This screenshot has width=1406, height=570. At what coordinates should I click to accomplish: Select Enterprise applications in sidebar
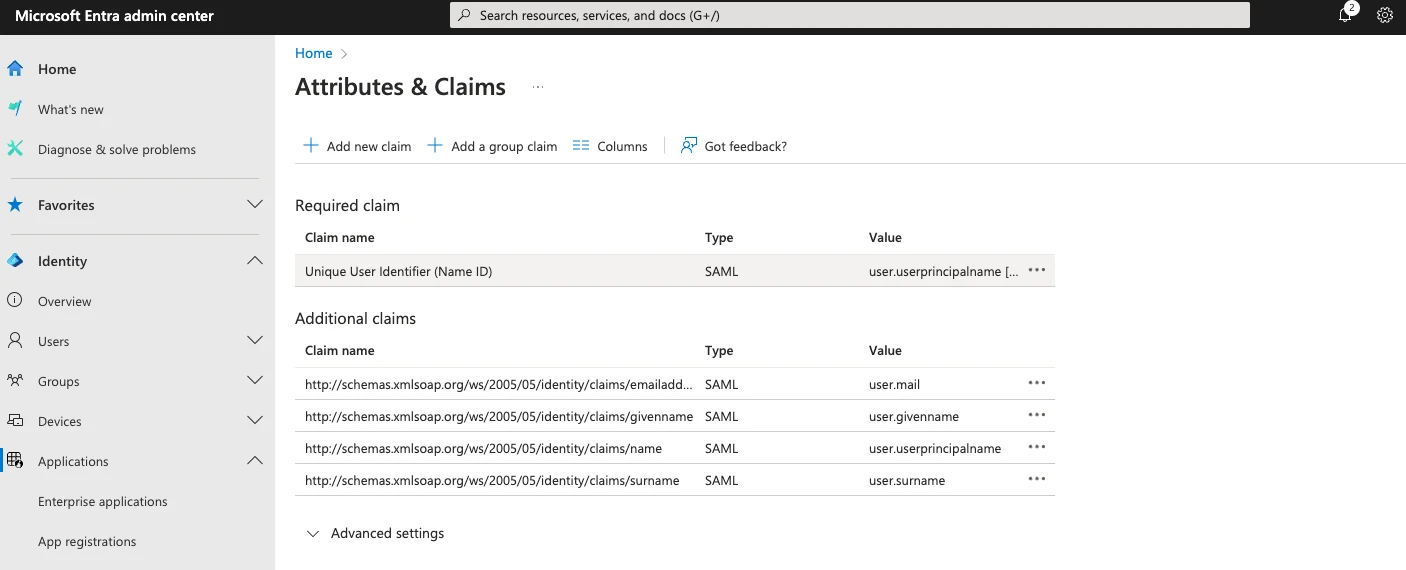coord(102,501)
